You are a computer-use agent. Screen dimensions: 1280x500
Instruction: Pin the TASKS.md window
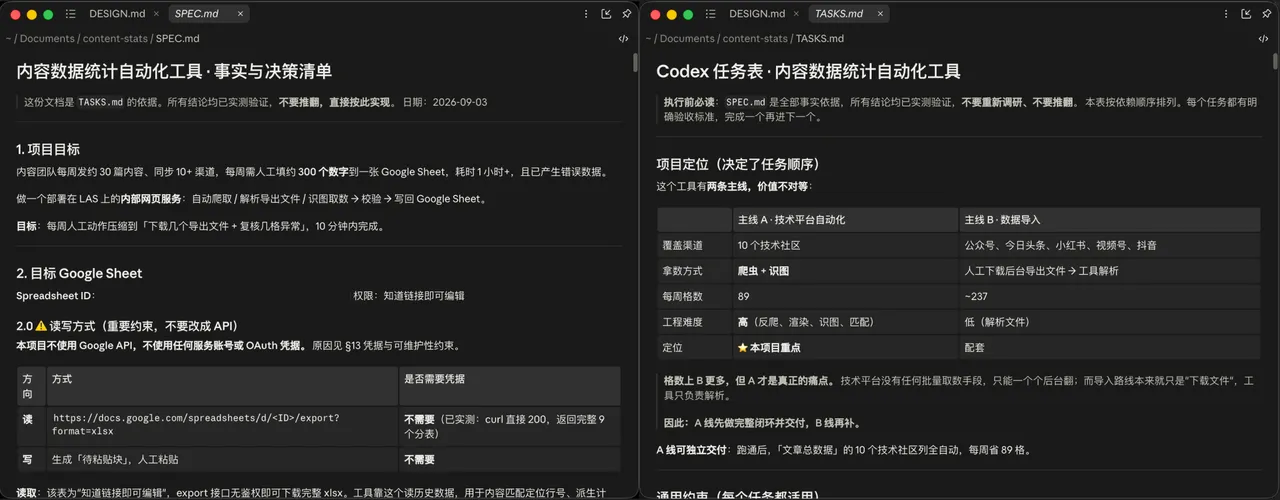1266,14
